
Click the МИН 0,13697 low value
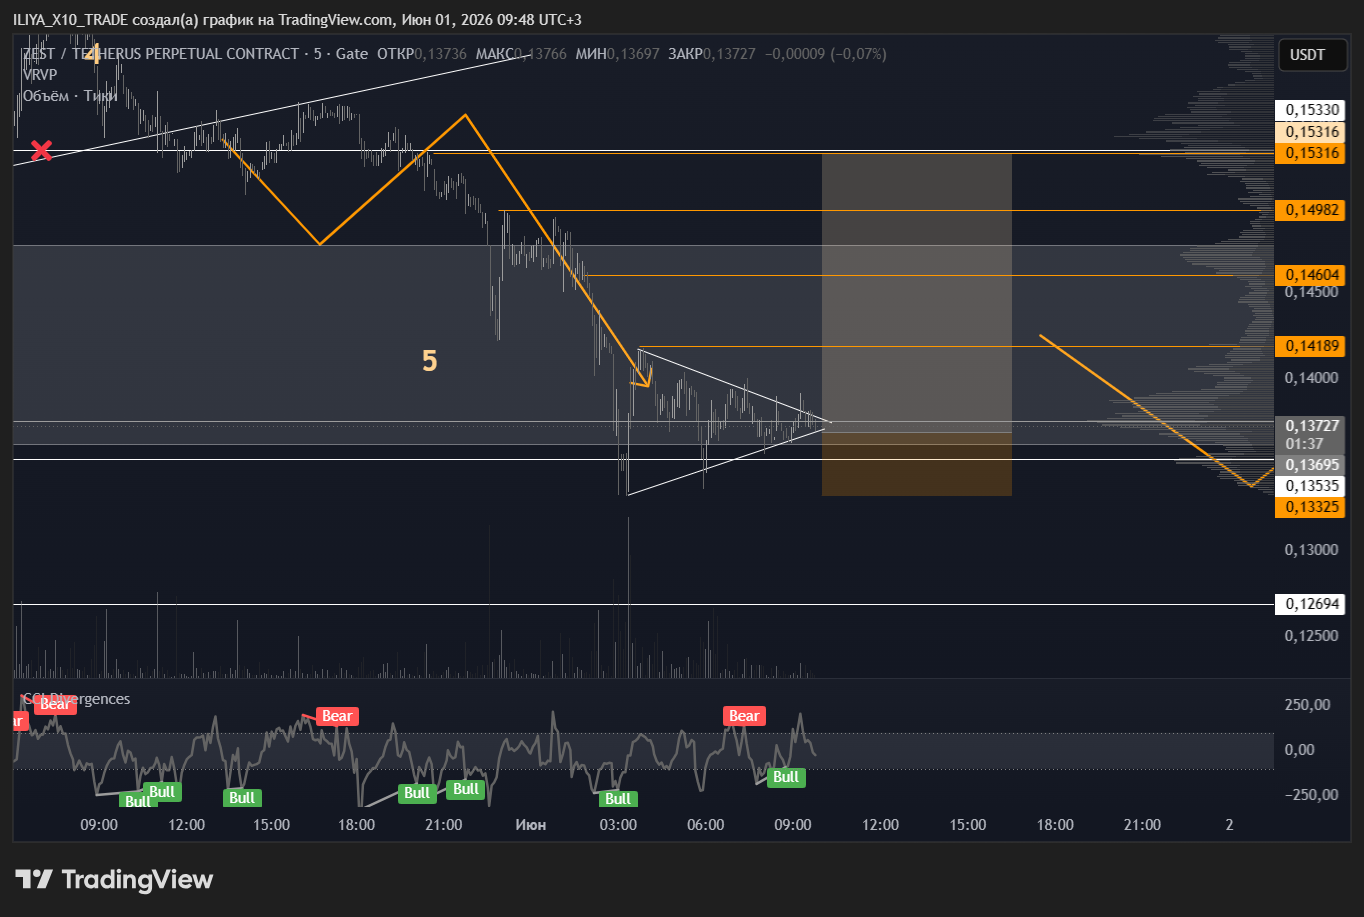(618, 54)
